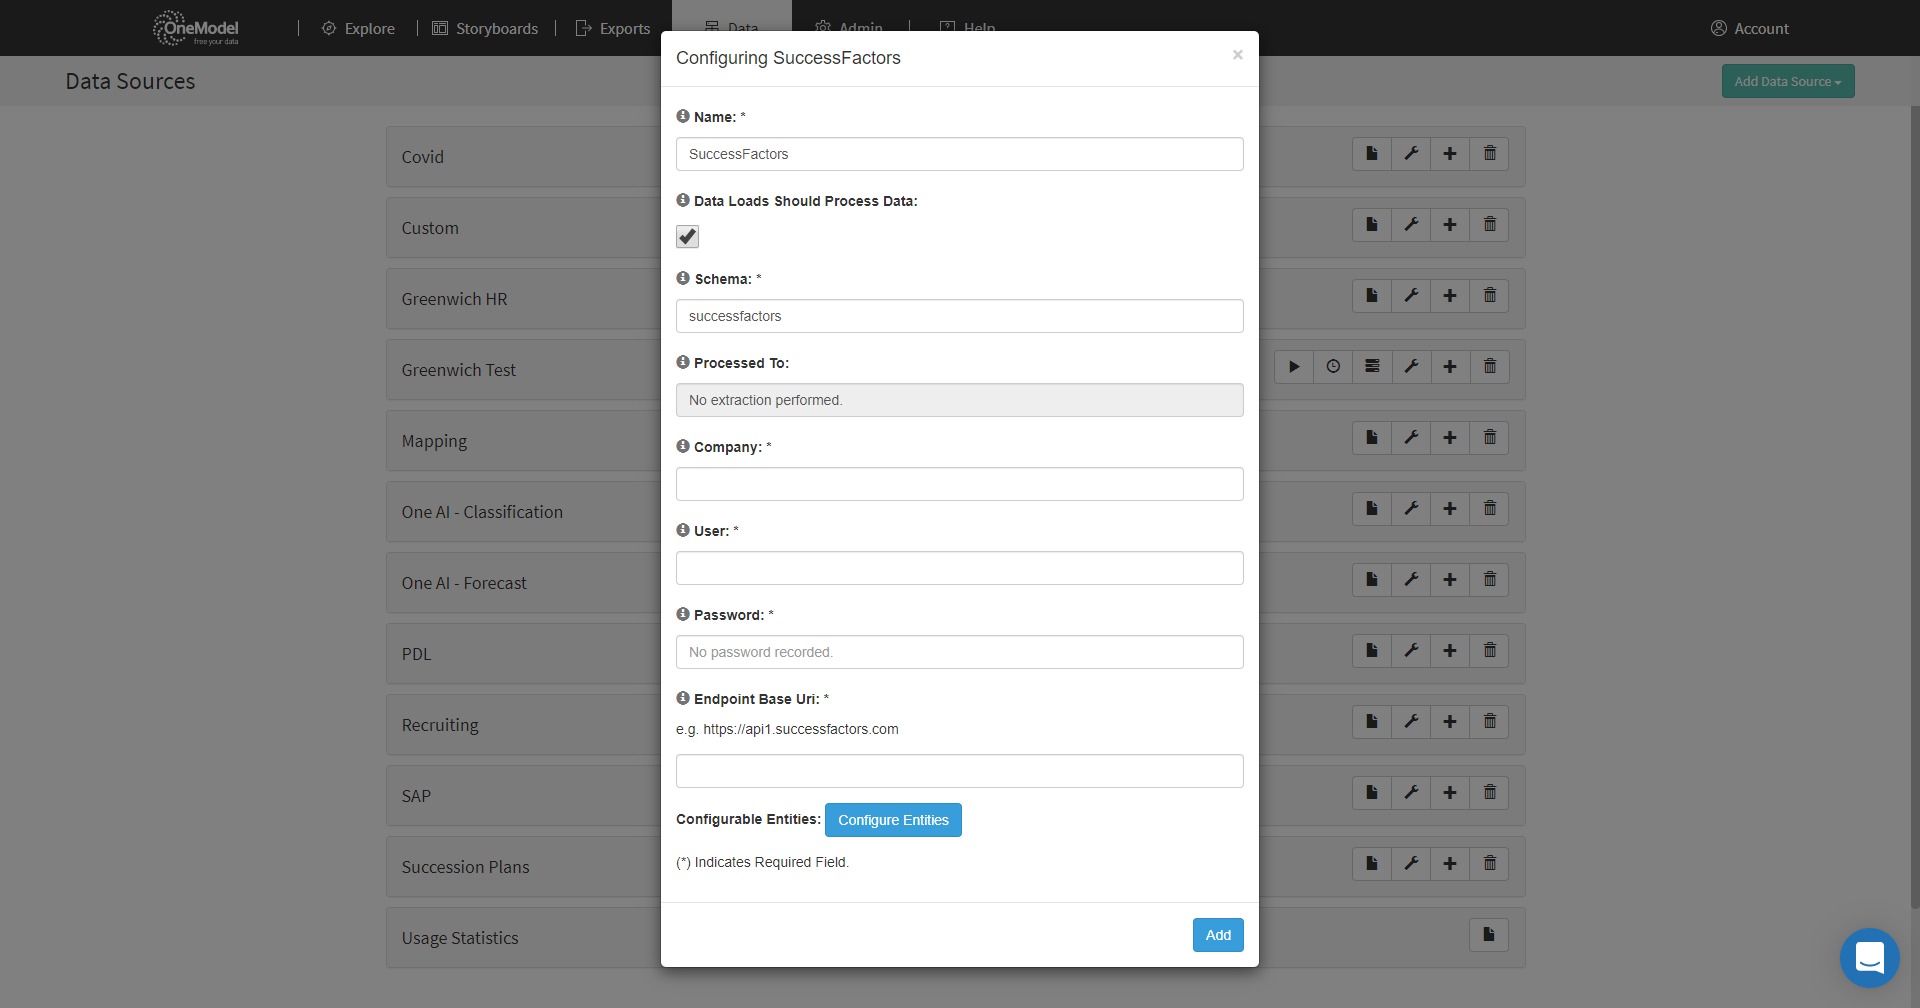Open the Storyboards menu

coord(485,29)
